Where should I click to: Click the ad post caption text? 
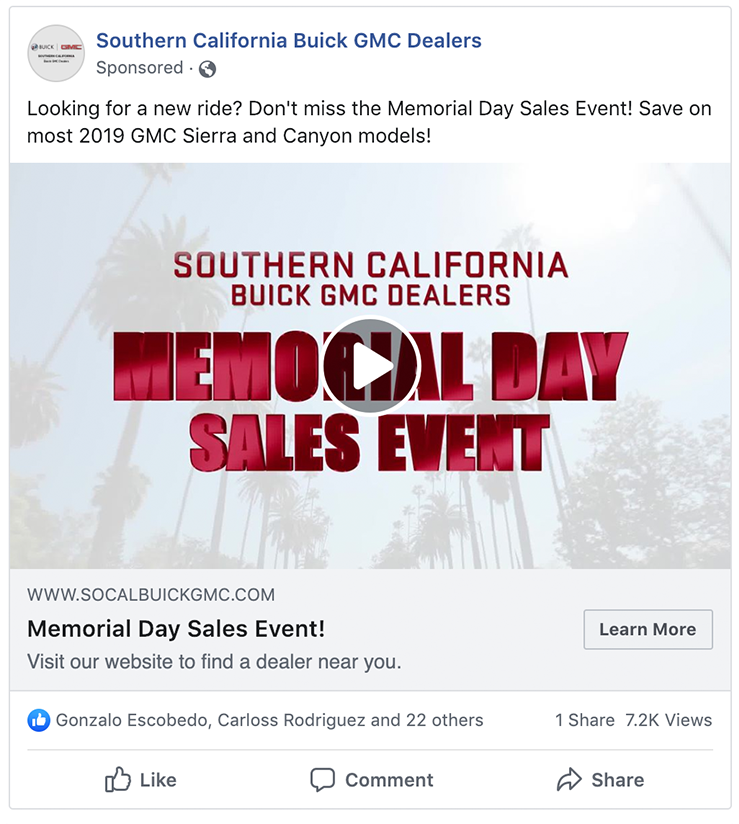pyautogui.click(x=369, y=121)
